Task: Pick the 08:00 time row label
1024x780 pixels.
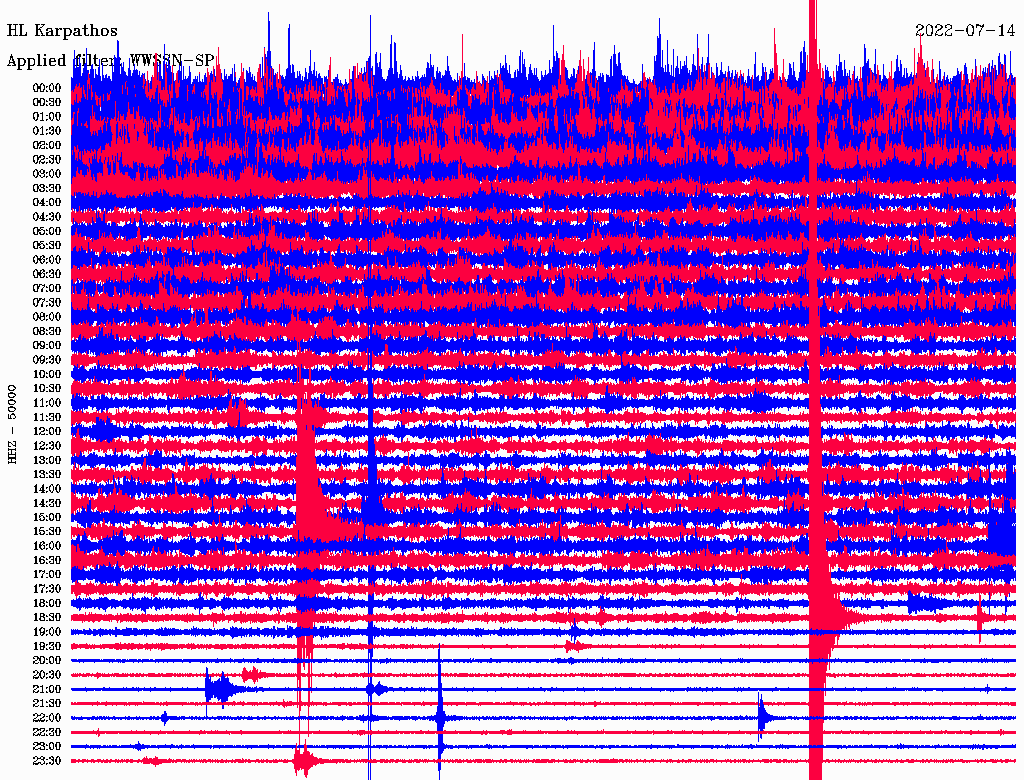Action: click(47, 317)
